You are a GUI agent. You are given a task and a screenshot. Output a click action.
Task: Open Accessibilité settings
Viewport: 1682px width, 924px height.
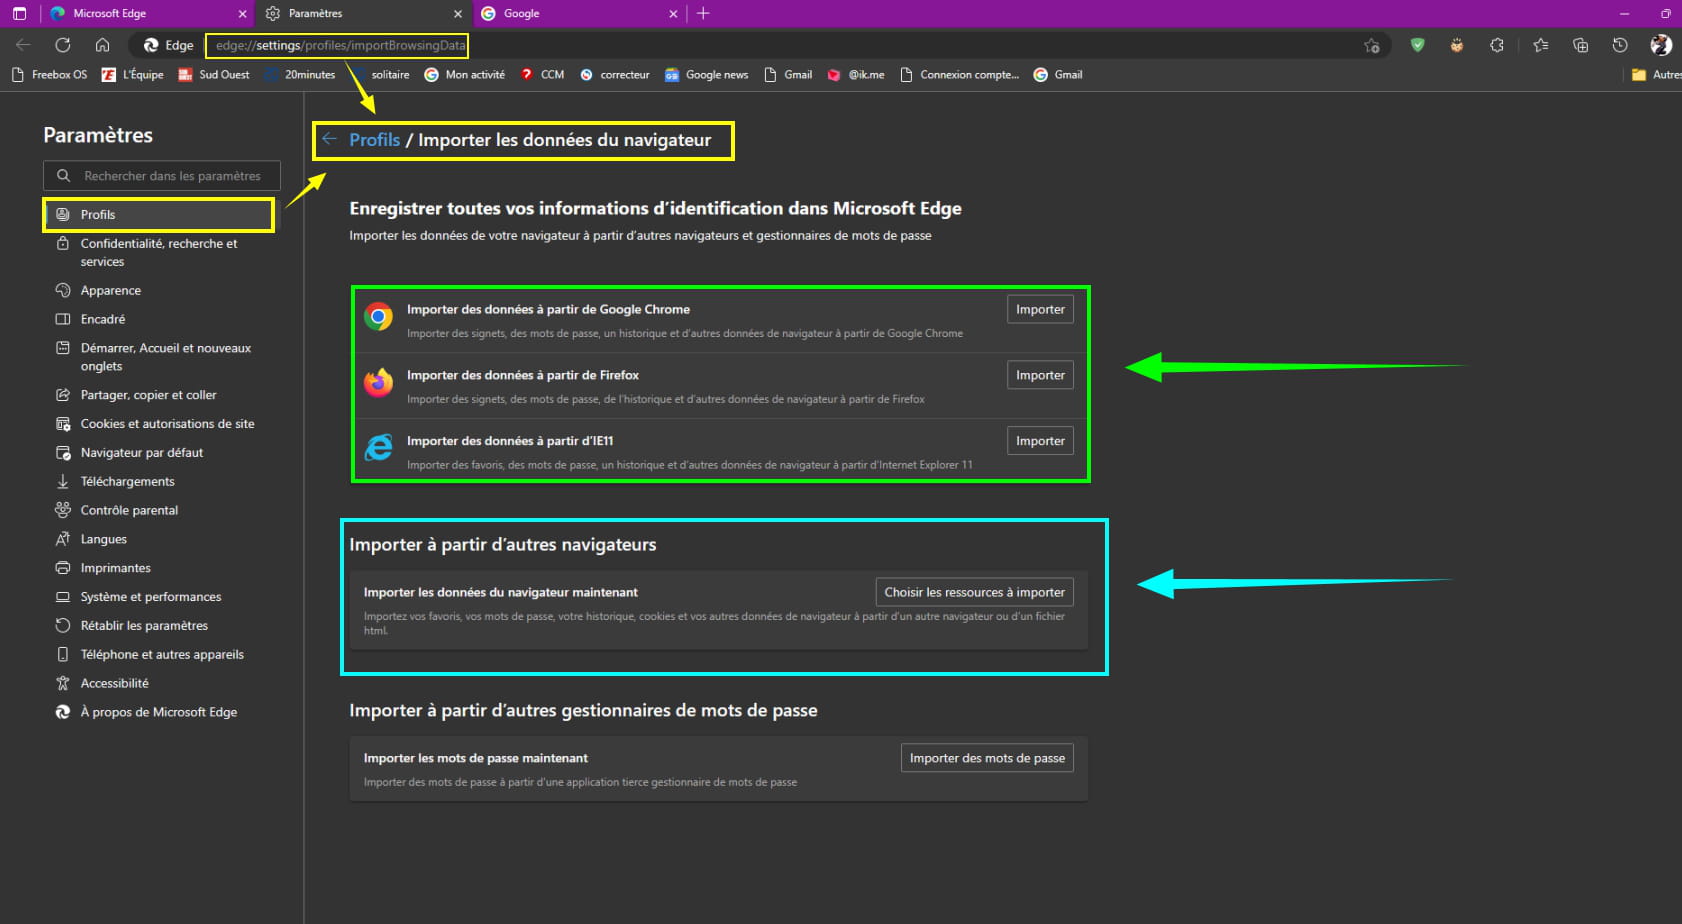pos(160,684)
